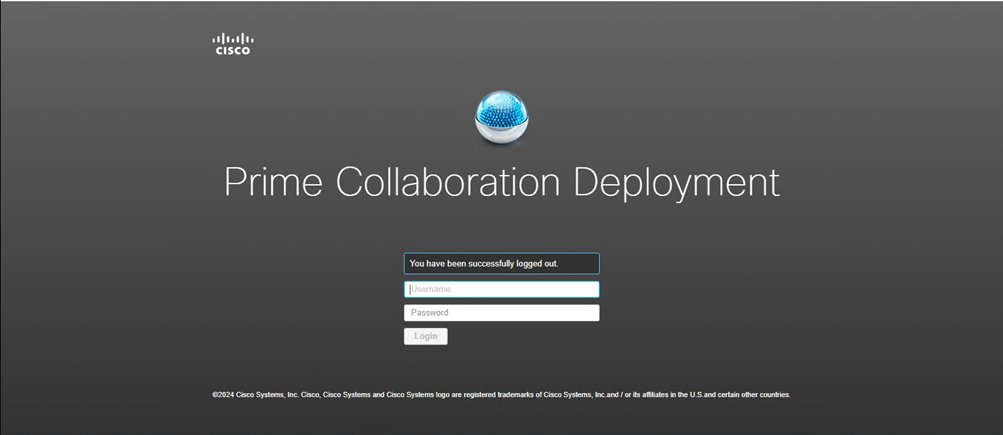Image resolution: width=1003 pixels, height=435 pixels.
Task: Click the white base of the globe icon
Action: point(501,132)
